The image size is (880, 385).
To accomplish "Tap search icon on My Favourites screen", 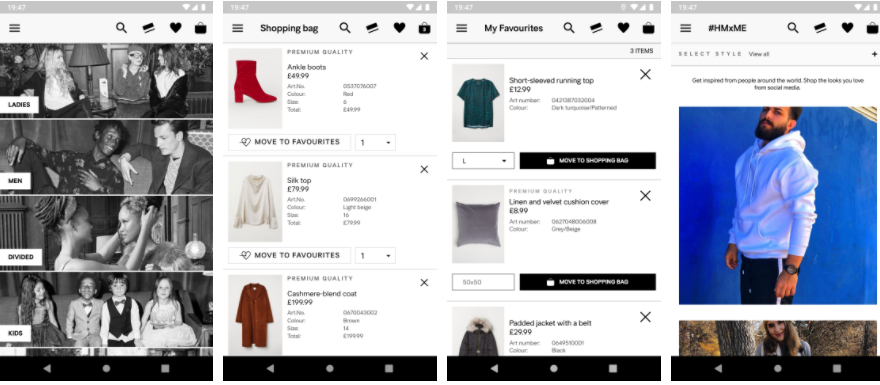I will pos(569,28).
